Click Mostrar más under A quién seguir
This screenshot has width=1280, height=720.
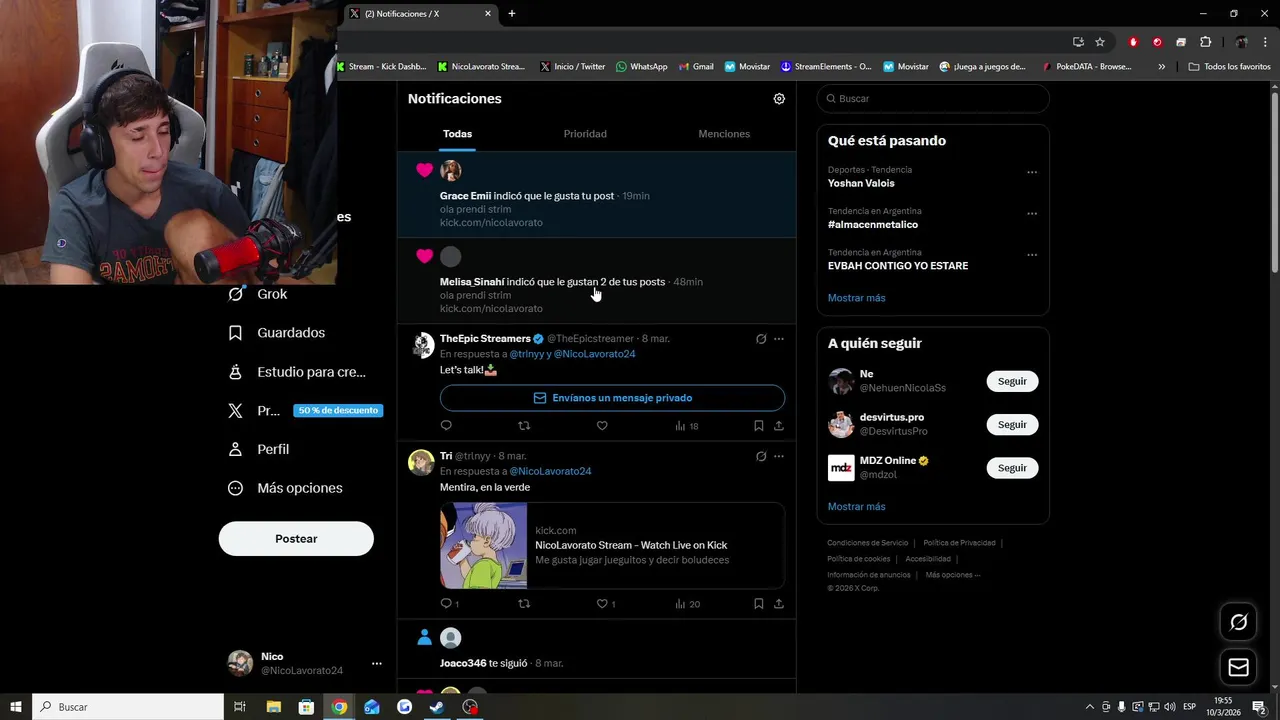(x=856, y=507)
